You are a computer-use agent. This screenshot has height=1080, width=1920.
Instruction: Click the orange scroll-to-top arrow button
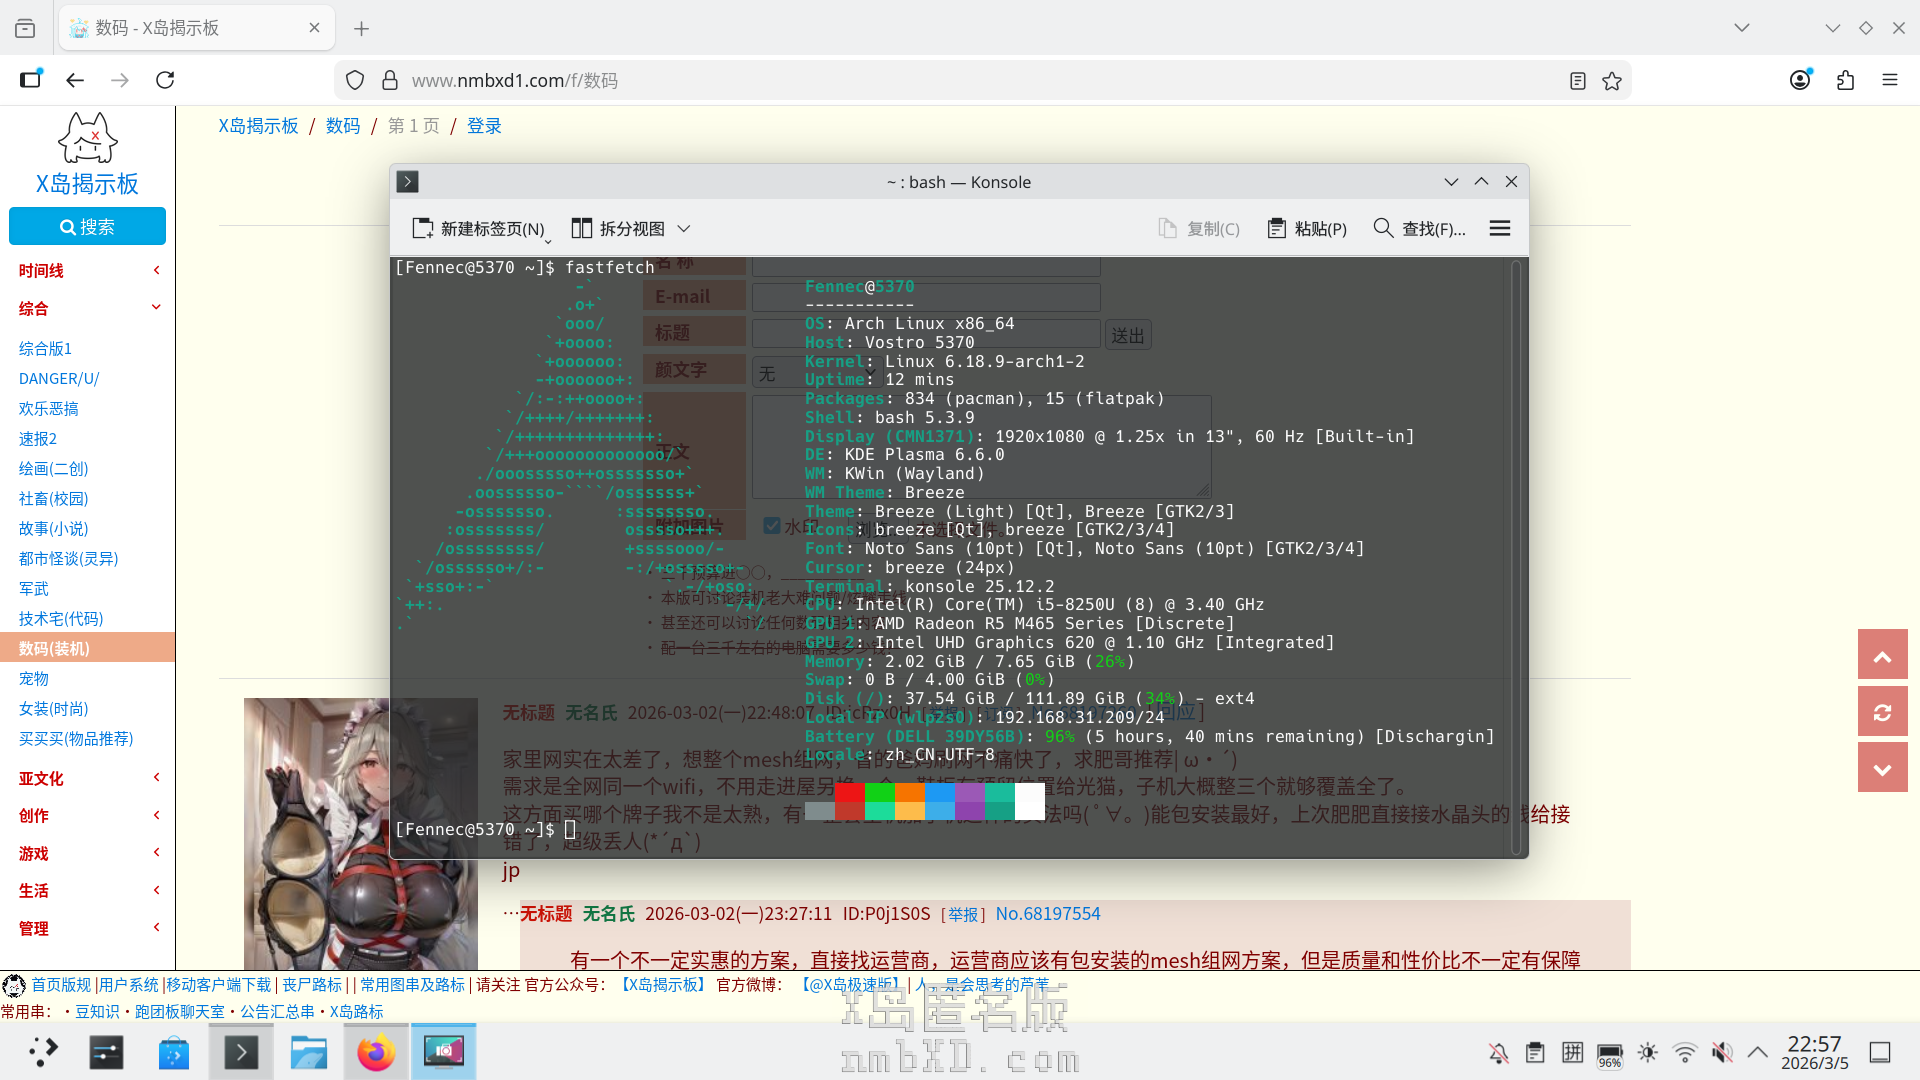(1882, 656)
